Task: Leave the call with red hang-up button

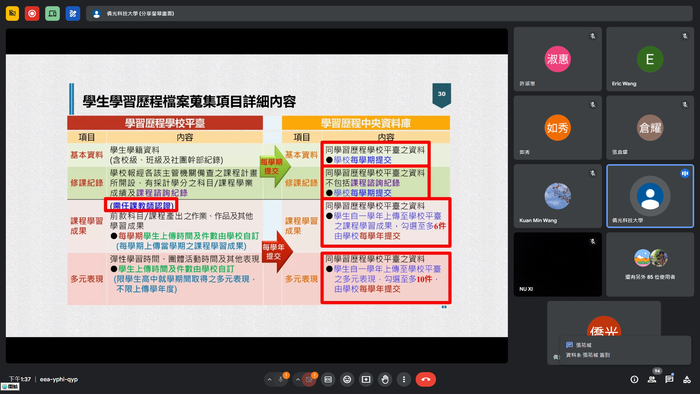Action: [426, 379]
